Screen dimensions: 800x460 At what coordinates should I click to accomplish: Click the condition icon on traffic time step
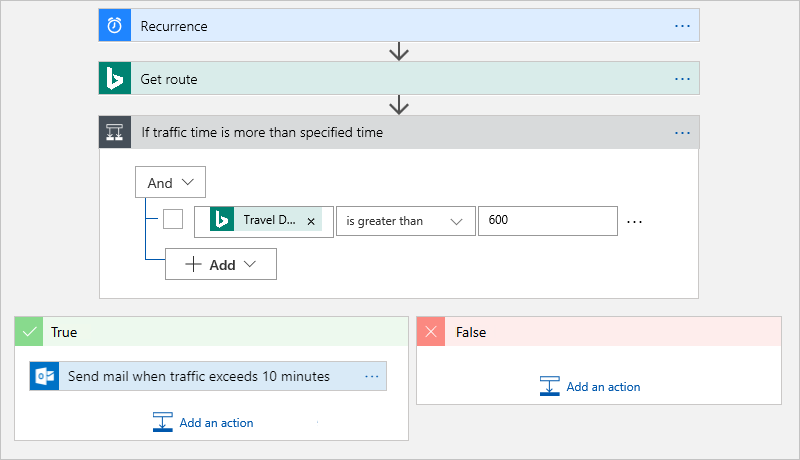[x=115, y=132]
